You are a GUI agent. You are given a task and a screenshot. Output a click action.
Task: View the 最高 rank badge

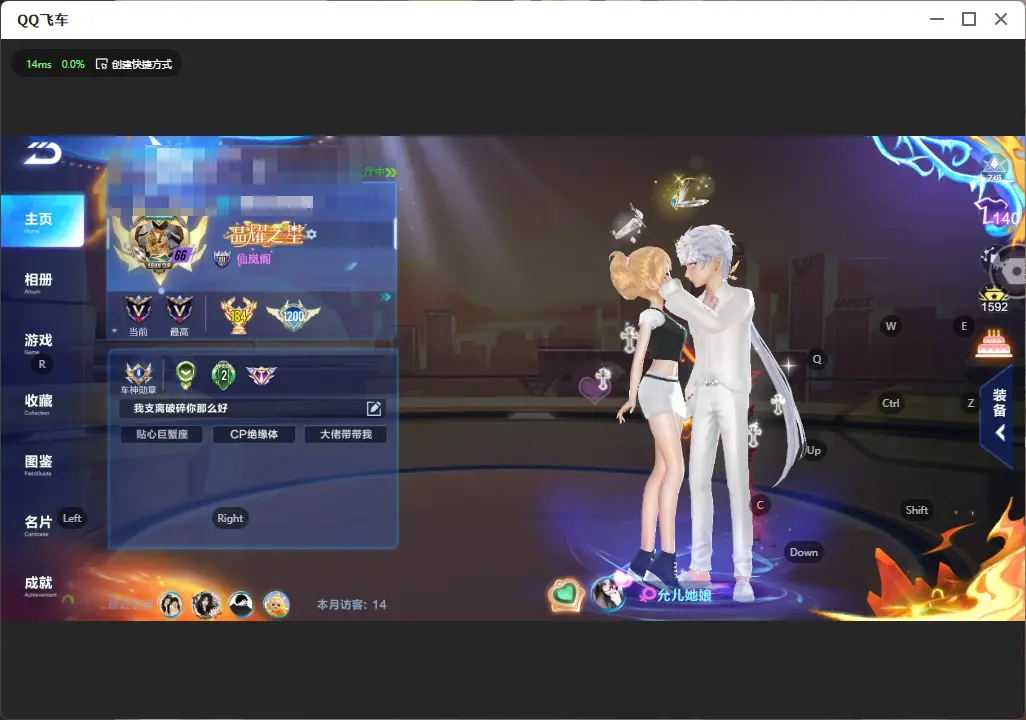(179, 310)
